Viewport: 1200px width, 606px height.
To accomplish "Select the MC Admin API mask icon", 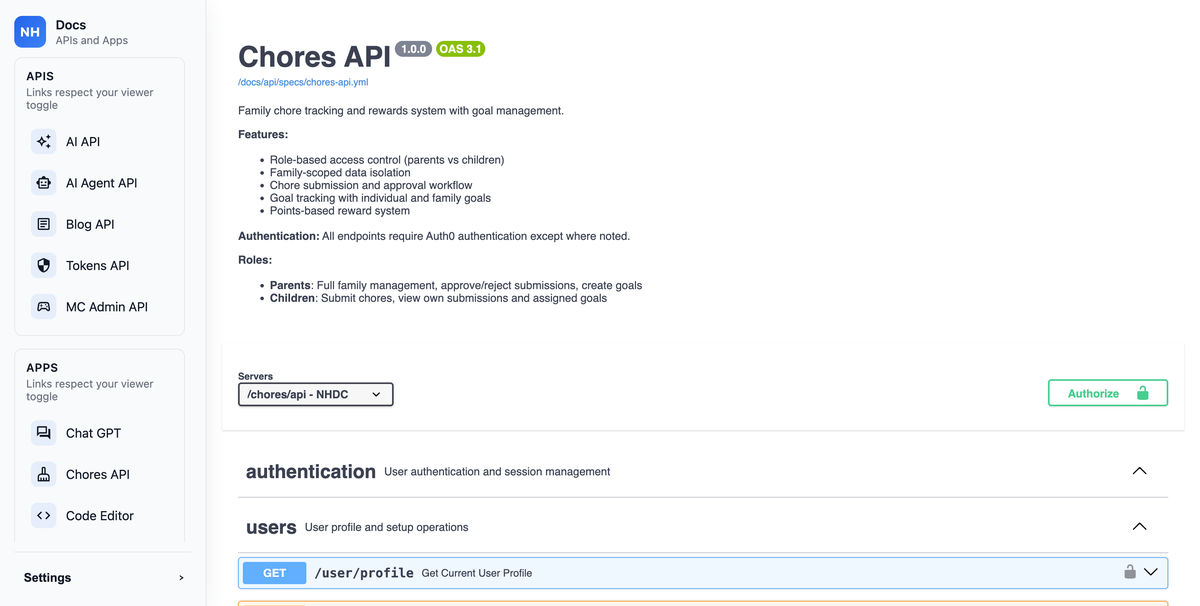I will point(44,306).
